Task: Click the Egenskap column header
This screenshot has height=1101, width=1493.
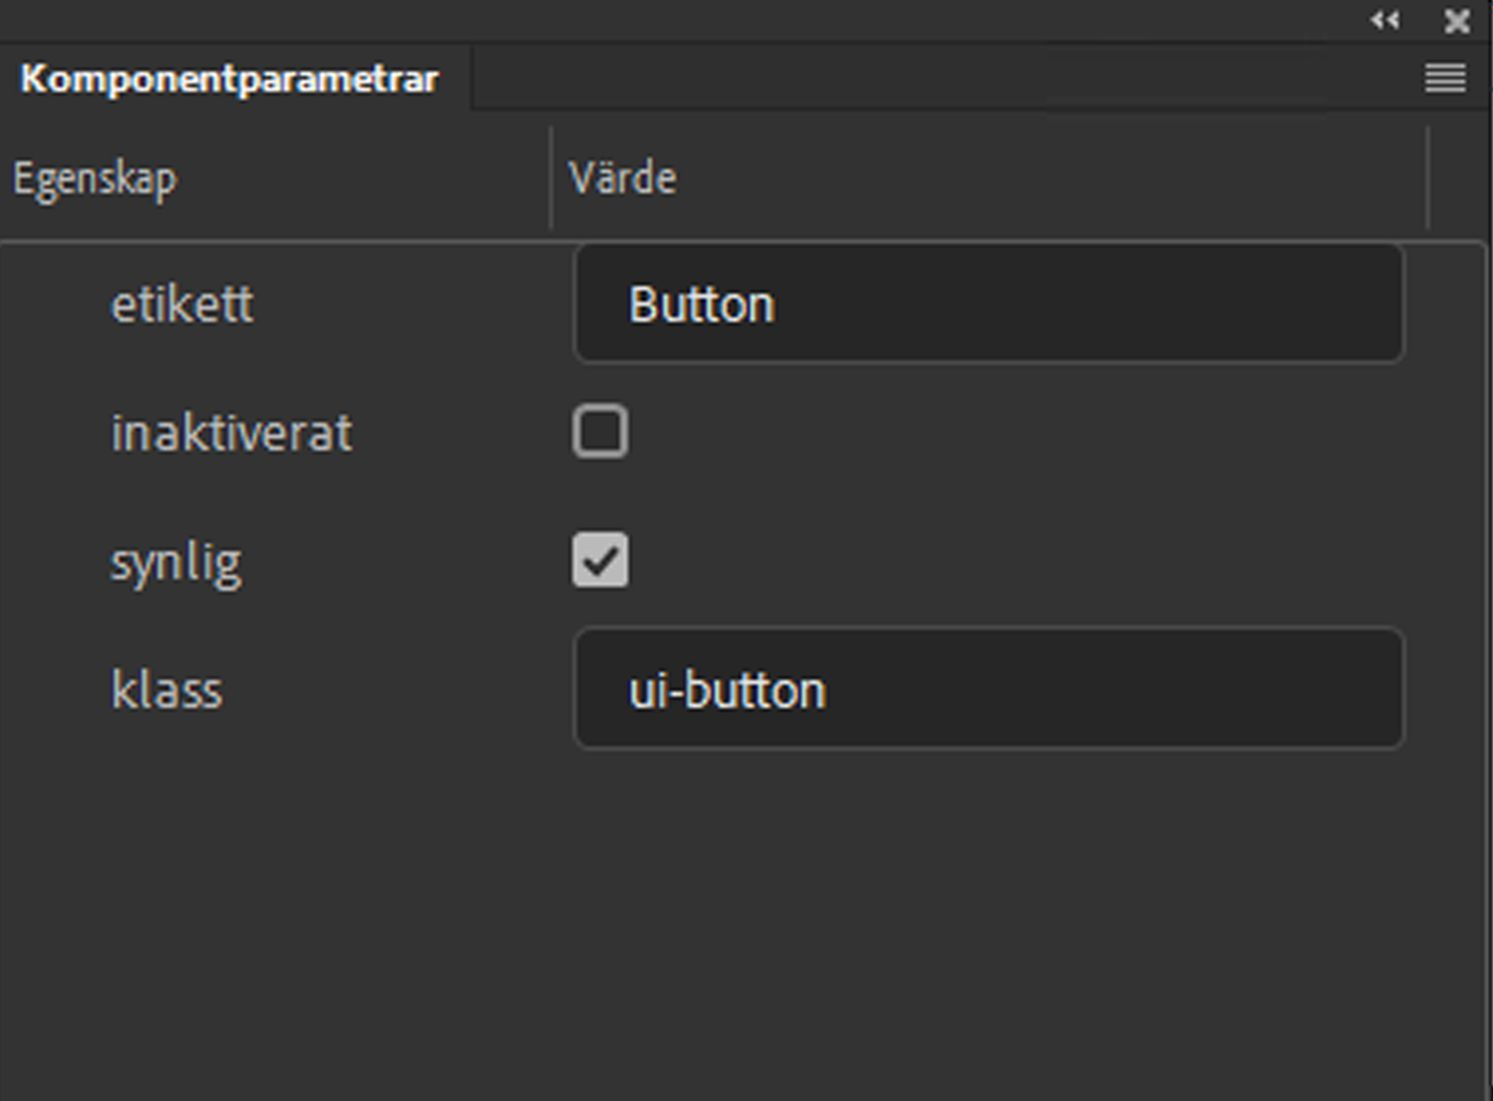Action: coord(95,179)
